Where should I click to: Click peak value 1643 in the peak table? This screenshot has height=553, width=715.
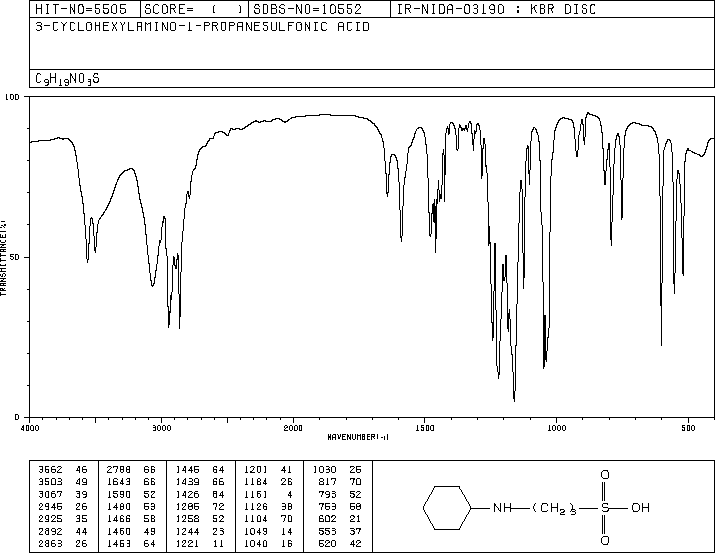point(119,481)
